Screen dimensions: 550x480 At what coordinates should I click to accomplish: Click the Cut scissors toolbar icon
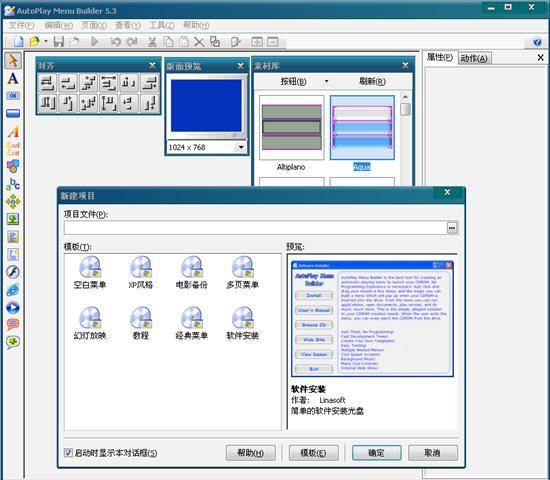pyautogui.click(x=152, y=42)
